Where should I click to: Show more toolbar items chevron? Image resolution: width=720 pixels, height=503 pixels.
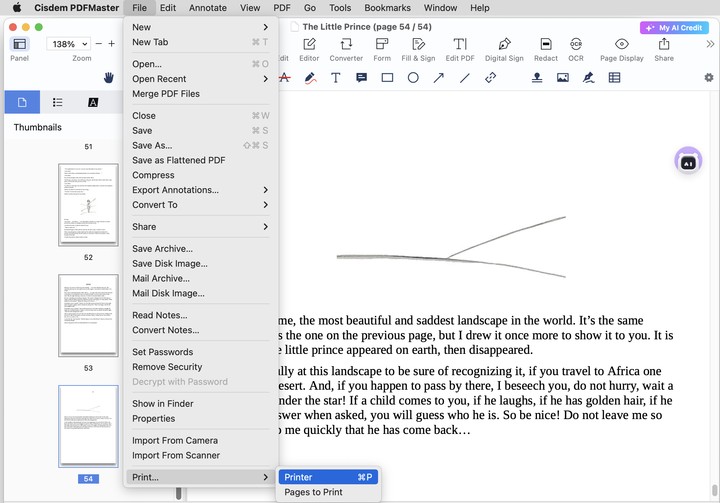tap(710, 44)
